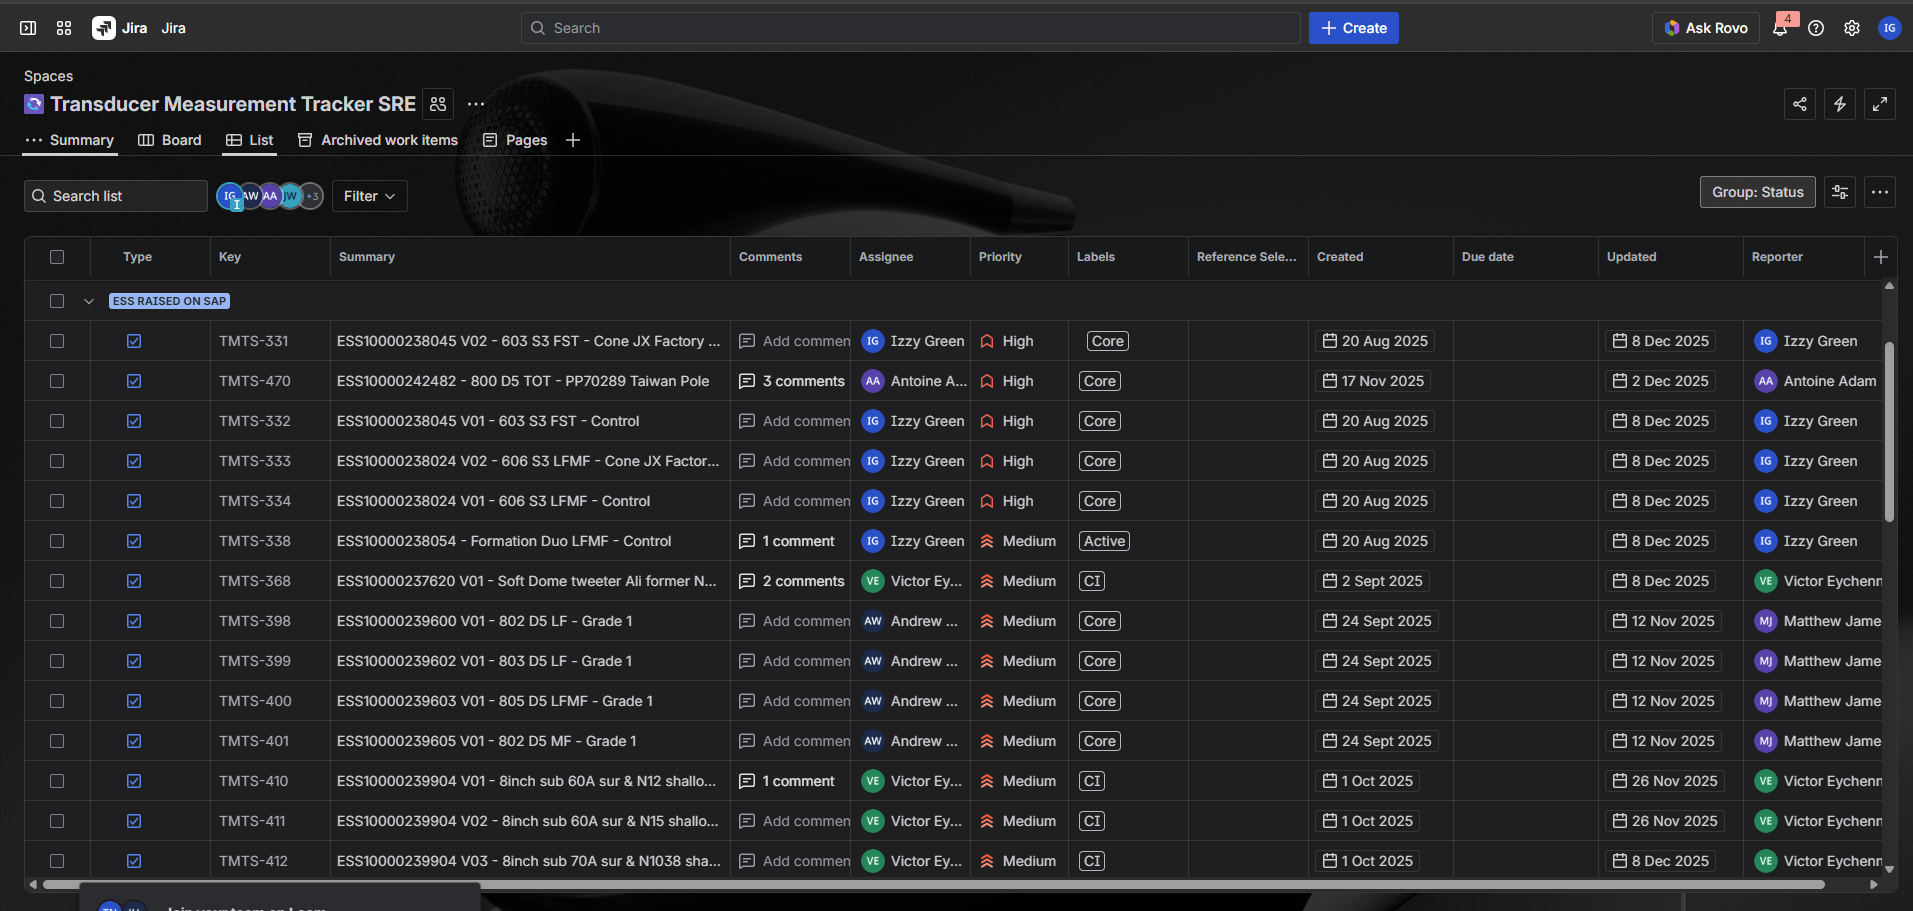This screenshot has width=1913, height=911.
Task: Open the 3 comments on TMTS-470
Action: [792, 381]
